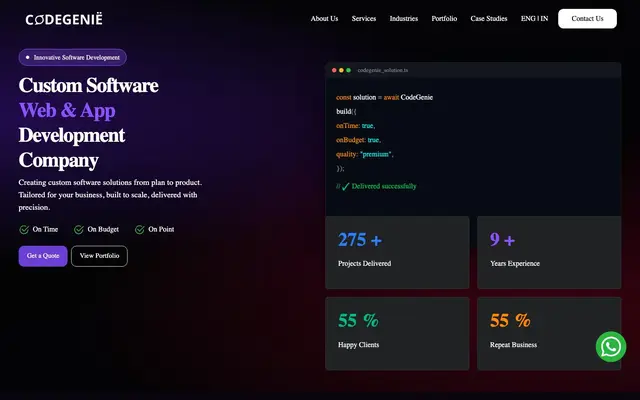This screenshot has height=400, width=640.
Task: Open the About Us menu
Action: 324,19
